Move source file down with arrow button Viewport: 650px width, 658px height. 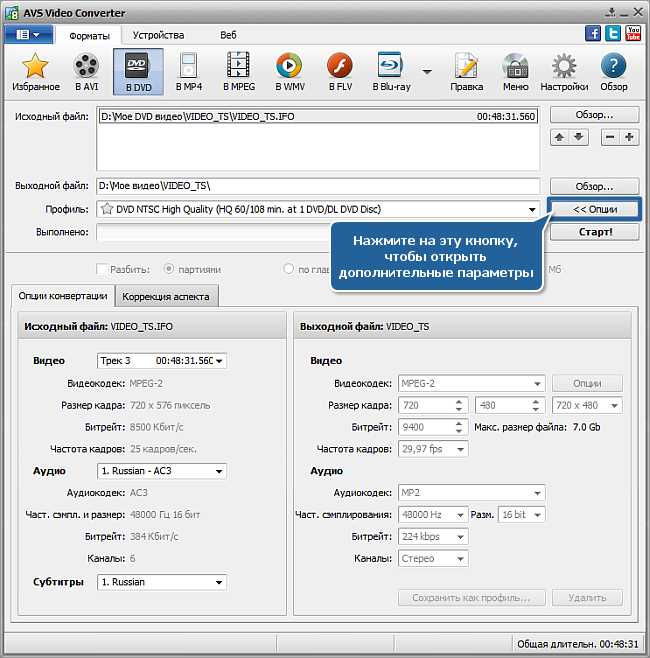coord(579,137)
